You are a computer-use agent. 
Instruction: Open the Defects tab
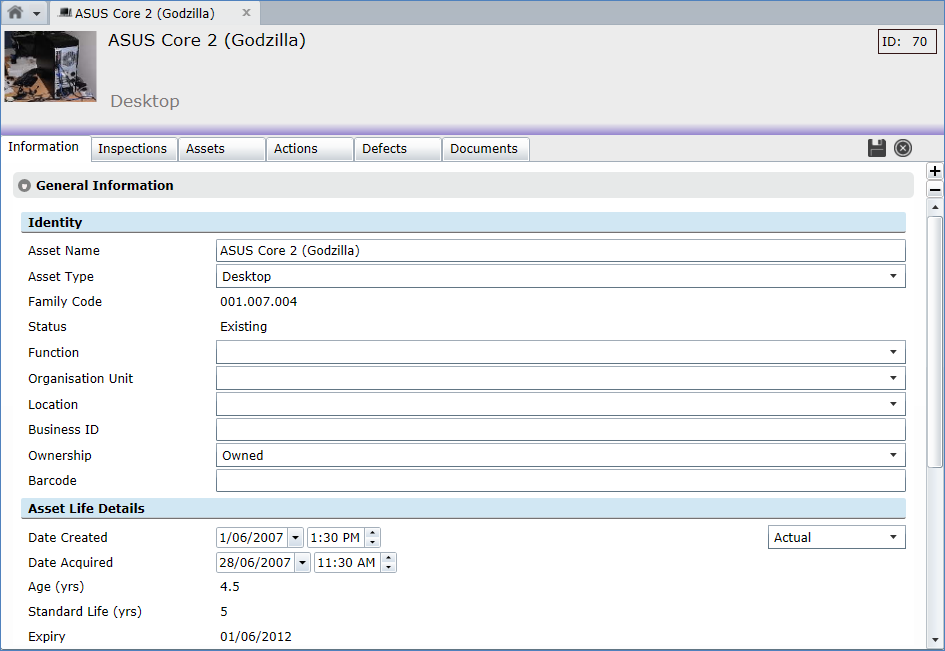398,149
